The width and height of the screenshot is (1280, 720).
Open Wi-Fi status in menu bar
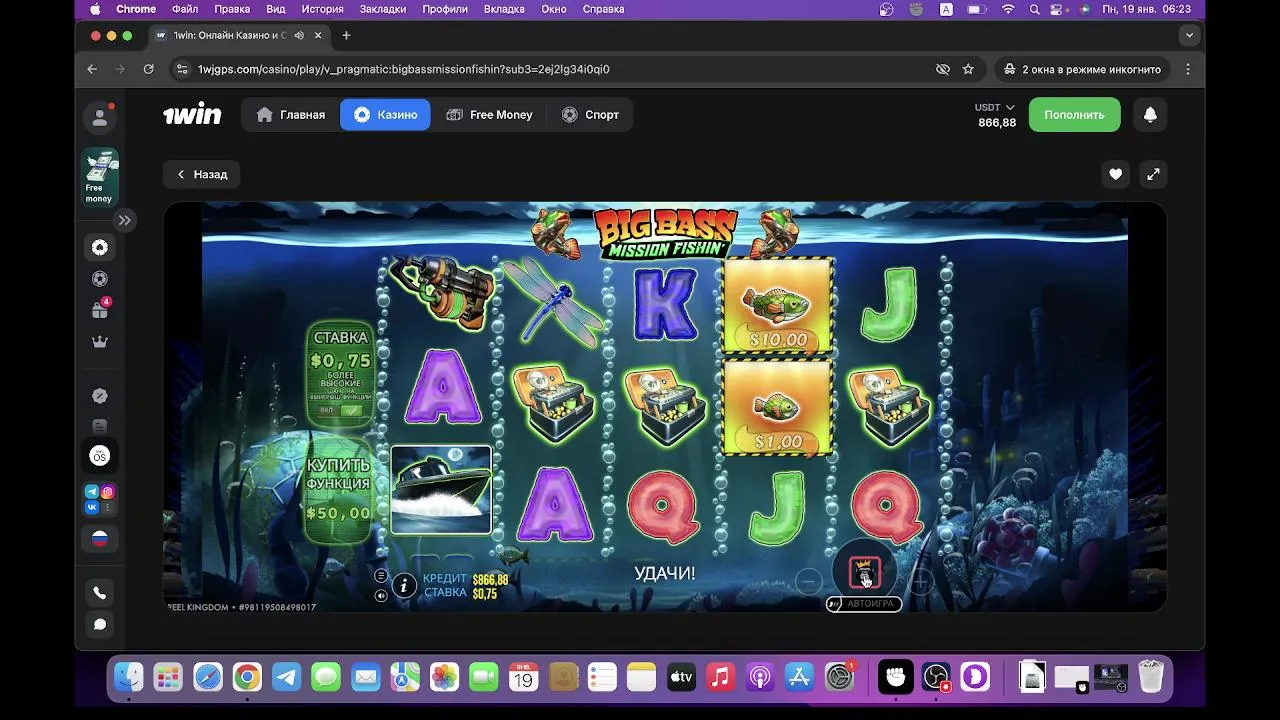[1008, 9]
